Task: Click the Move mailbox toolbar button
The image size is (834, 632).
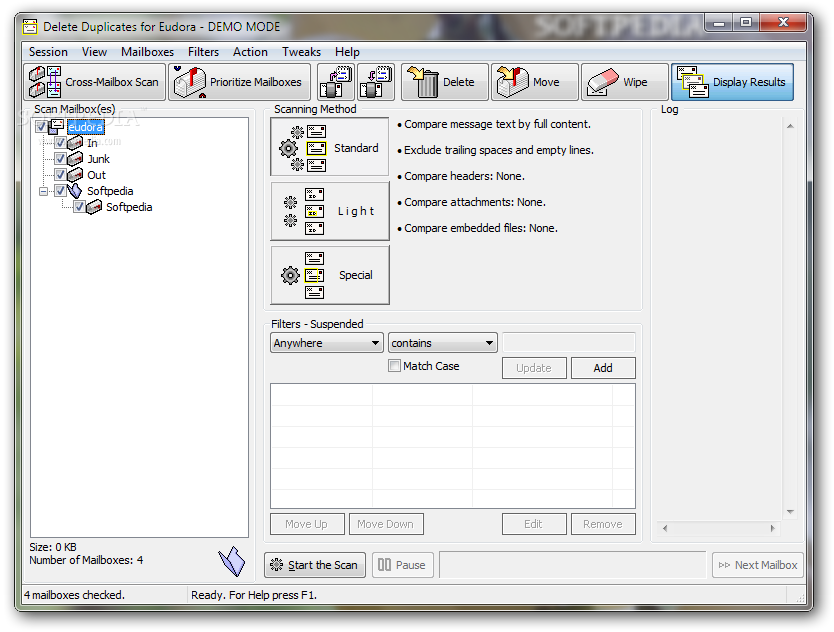Action: click(535, 82)
